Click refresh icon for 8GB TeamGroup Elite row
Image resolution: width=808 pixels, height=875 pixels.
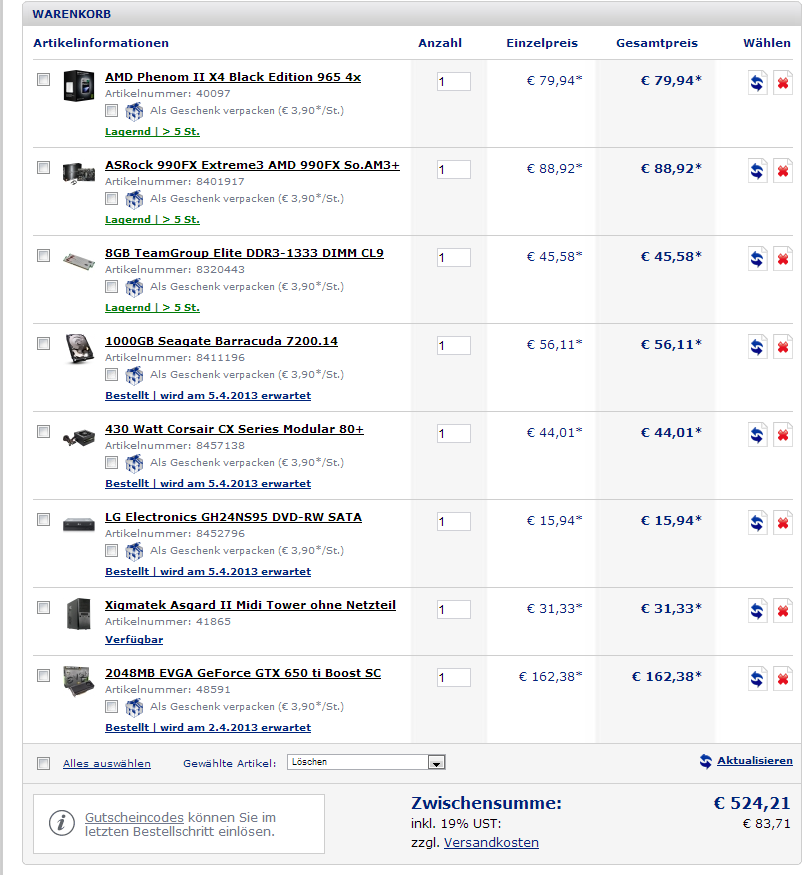pos(757,259)
